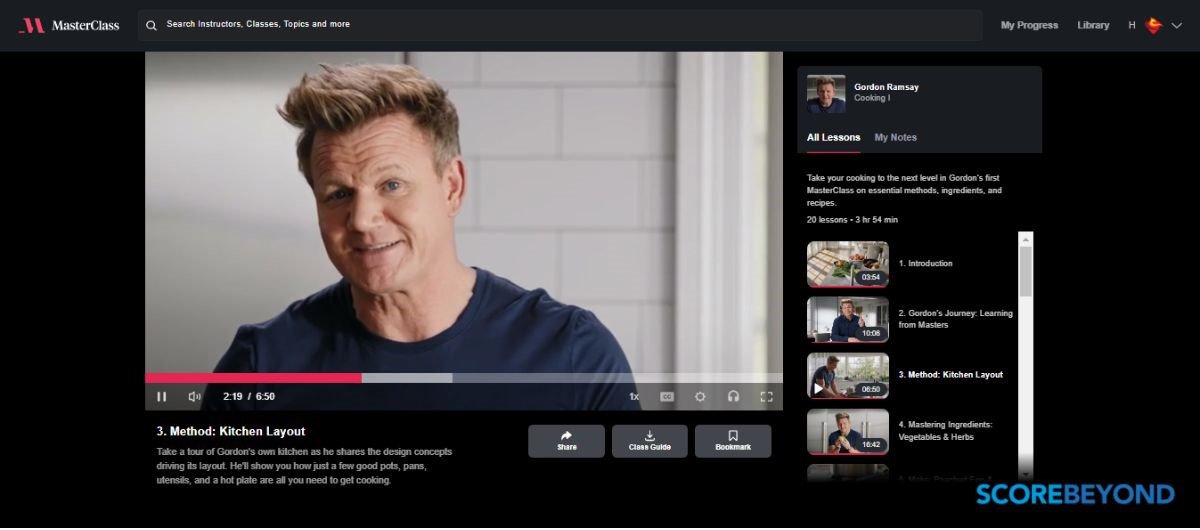Click lesson list scrollbar up arrow
The width and height of the screenshot is (1200, 530).
[1025, 239]
